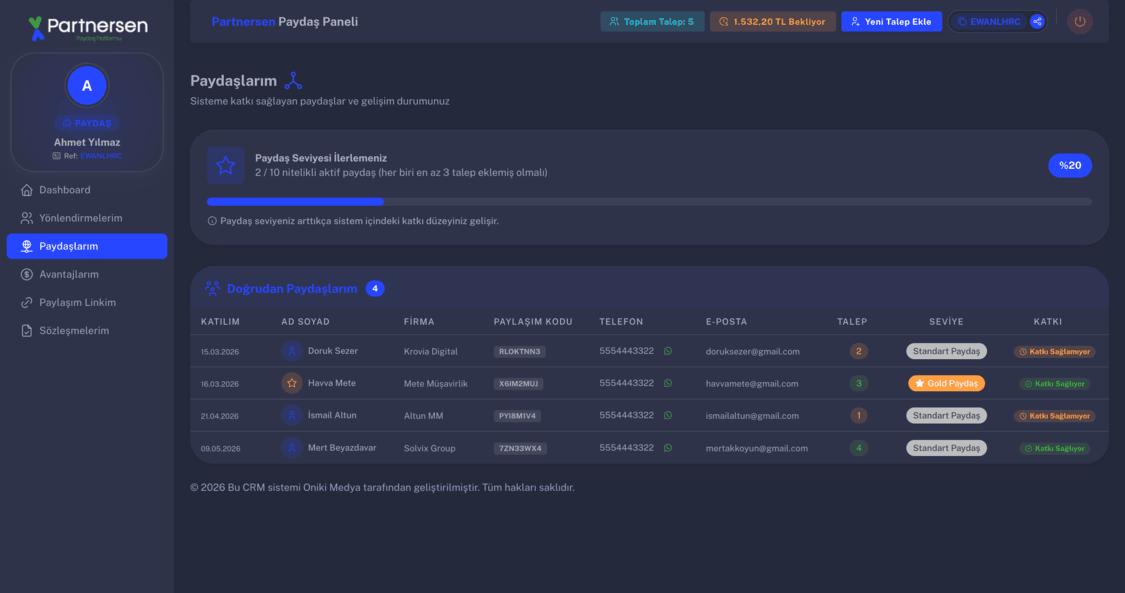Click the EWANLHRC ref link under Ahmet Yılmaz
This screenshot has width=1125, height=593.
[x=101, y=156]
